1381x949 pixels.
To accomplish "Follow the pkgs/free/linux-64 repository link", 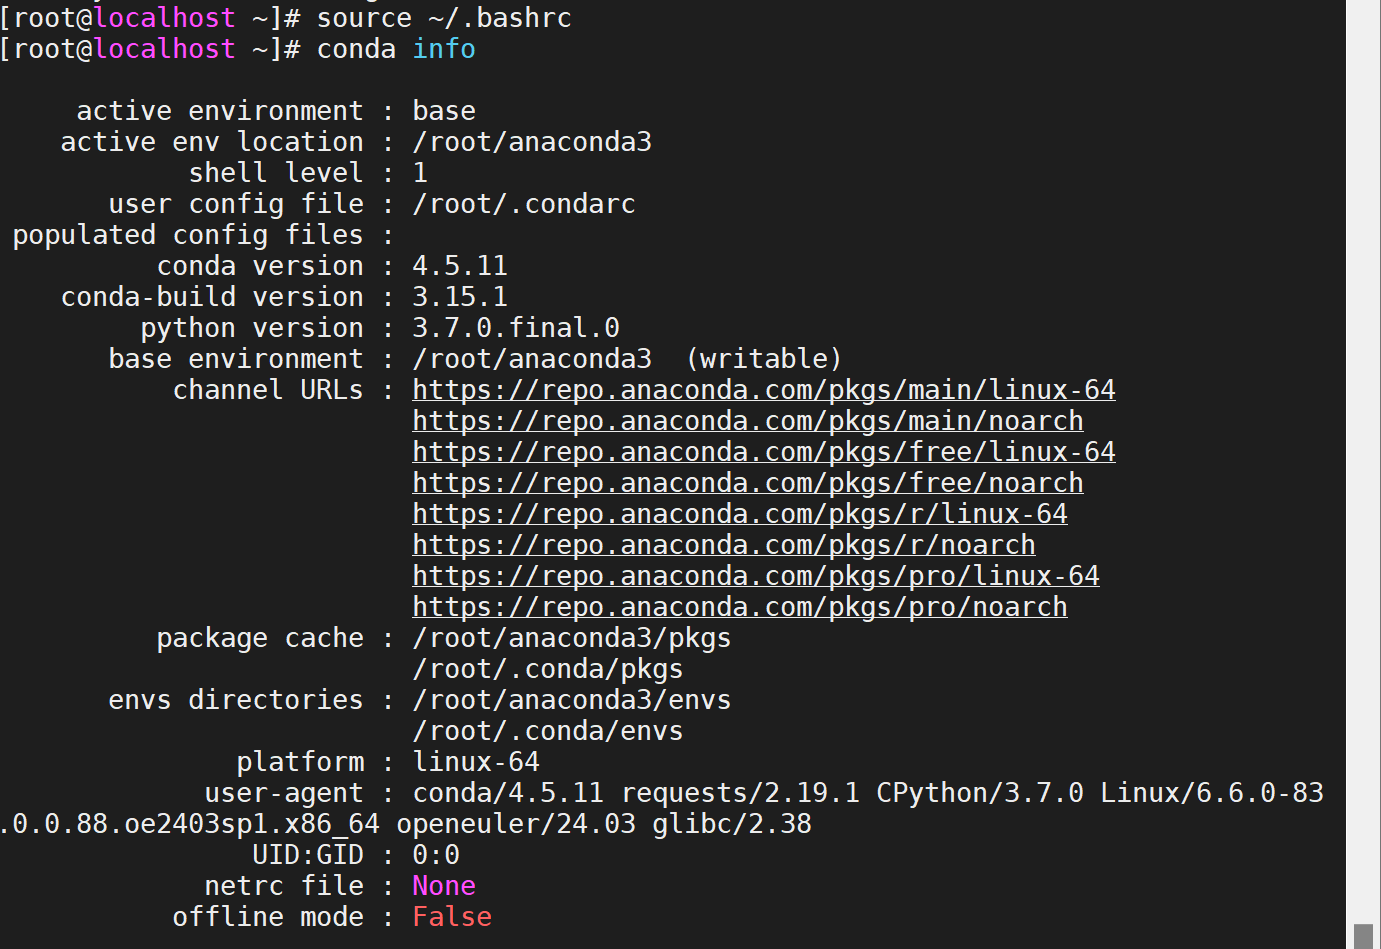I will (x=763, y=452).
